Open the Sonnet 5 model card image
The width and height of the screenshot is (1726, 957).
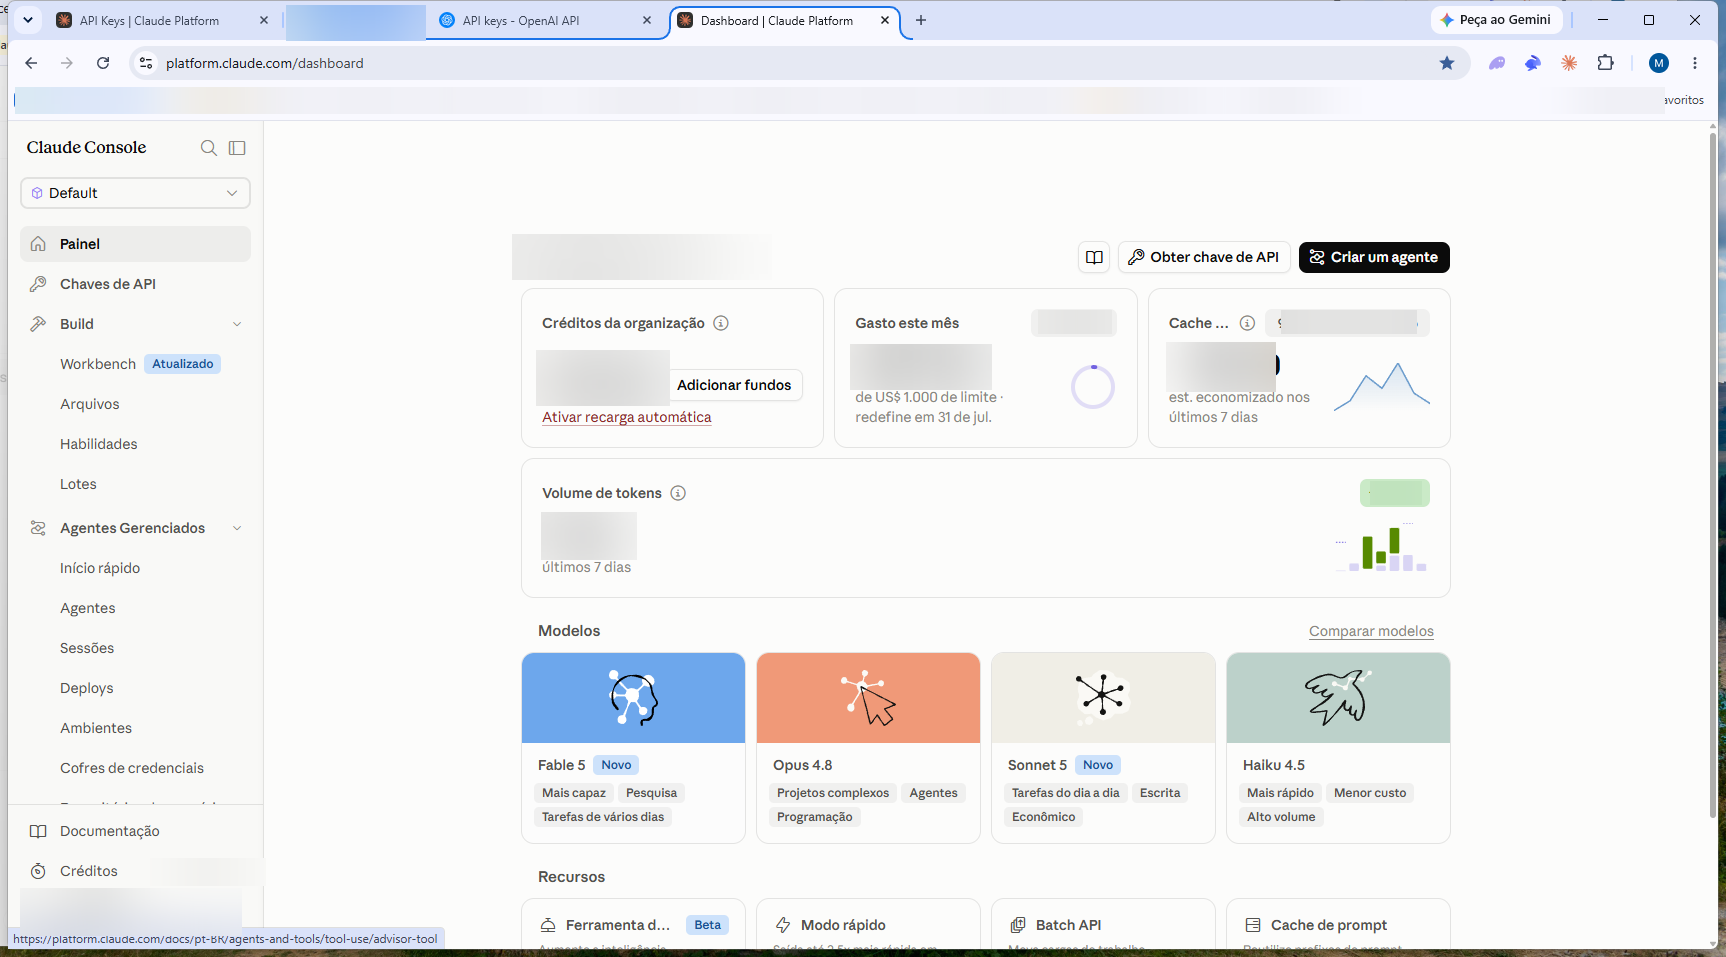tap(1103, 698)
